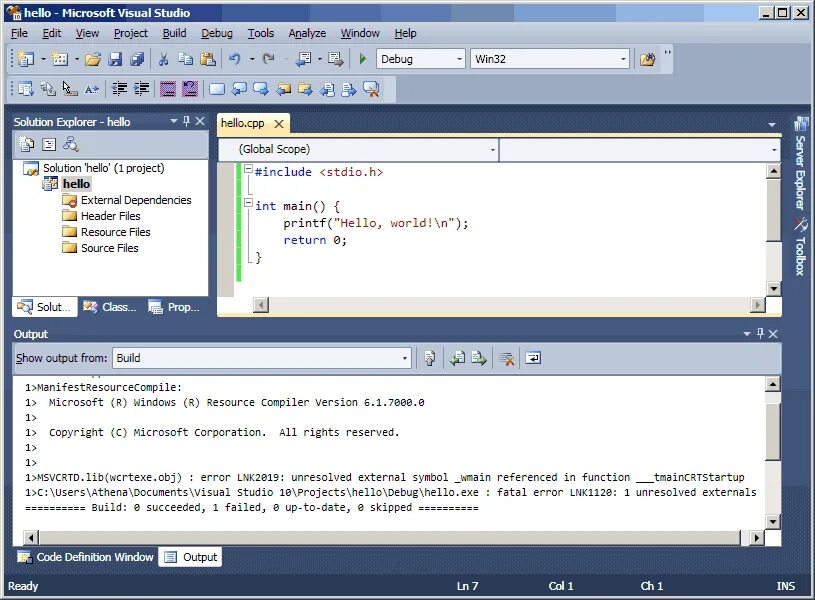Open the Debug menu

coord(217,33)
